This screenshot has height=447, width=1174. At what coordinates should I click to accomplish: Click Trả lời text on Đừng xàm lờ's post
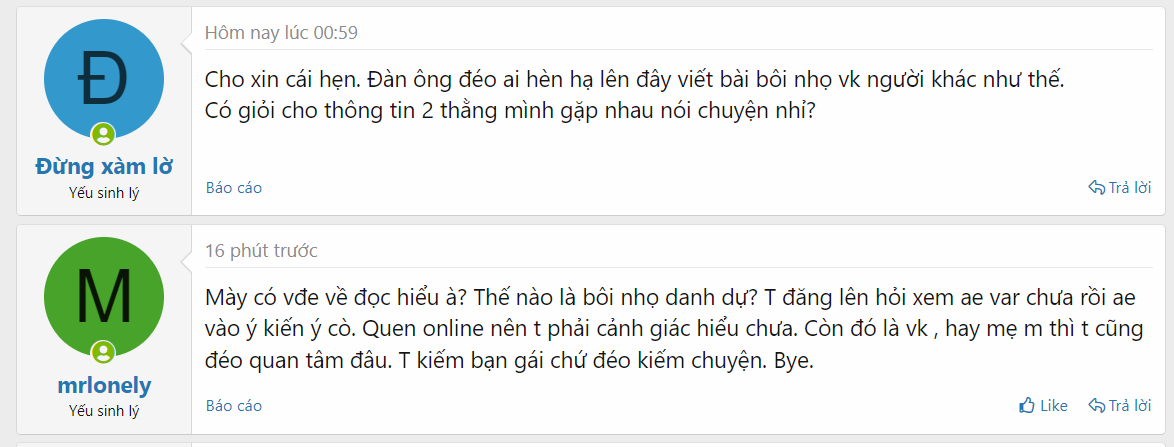click(x=1130, y=188)
